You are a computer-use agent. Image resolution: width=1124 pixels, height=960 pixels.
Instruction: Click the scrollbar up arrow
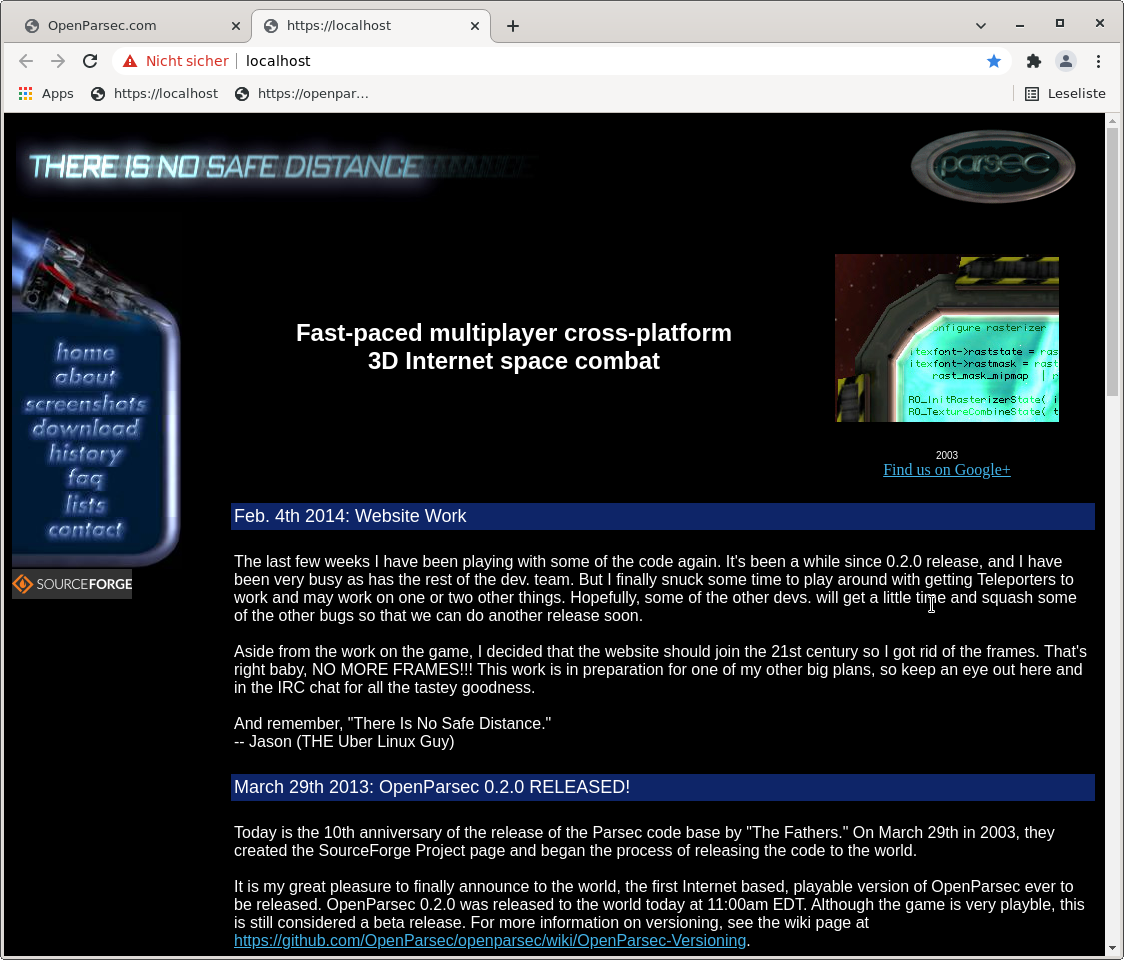(x=1112, y=120)
